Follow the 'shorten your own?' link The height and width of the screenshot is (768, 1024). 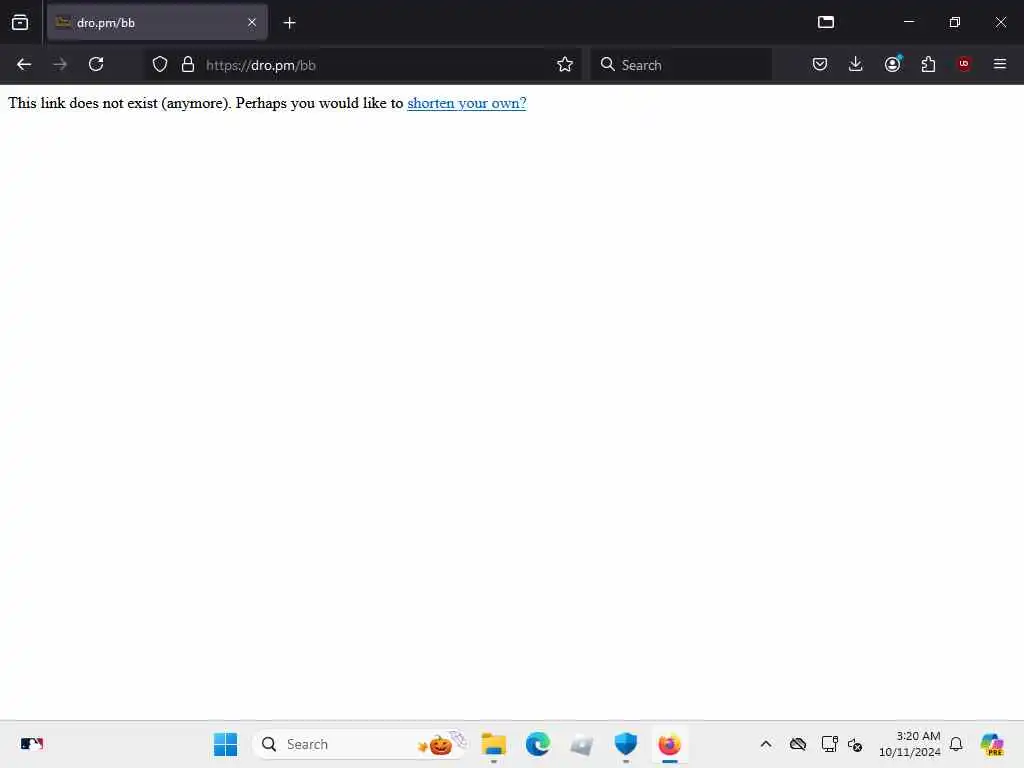point(467,103)
